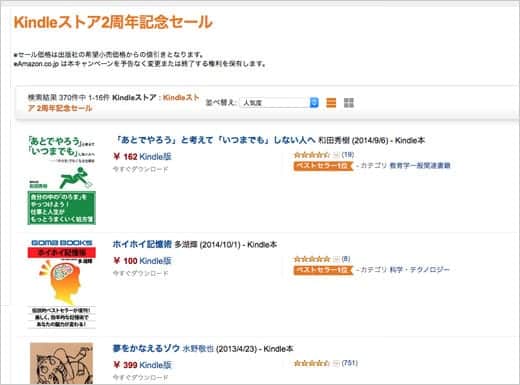Switch to grid view icon

coord(349,102)
